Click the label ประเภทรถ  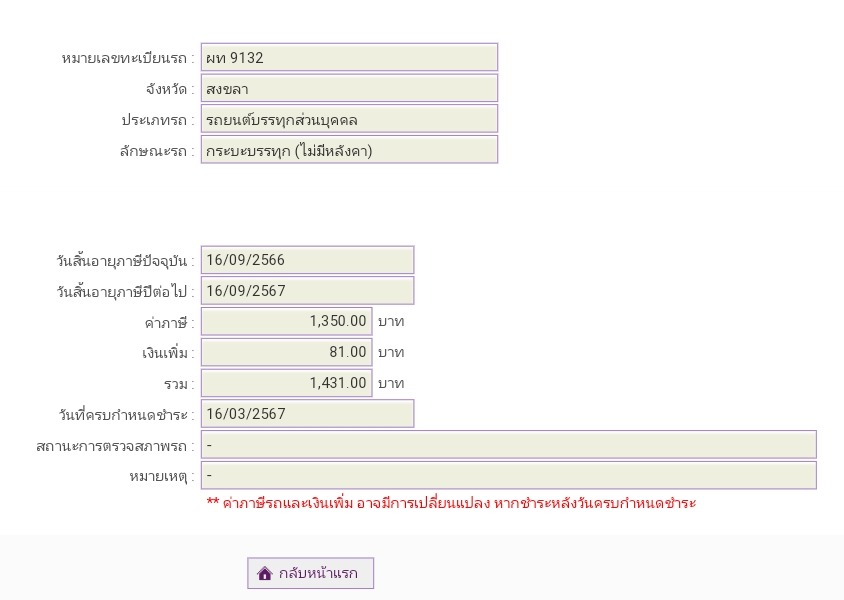coord(158,120)
